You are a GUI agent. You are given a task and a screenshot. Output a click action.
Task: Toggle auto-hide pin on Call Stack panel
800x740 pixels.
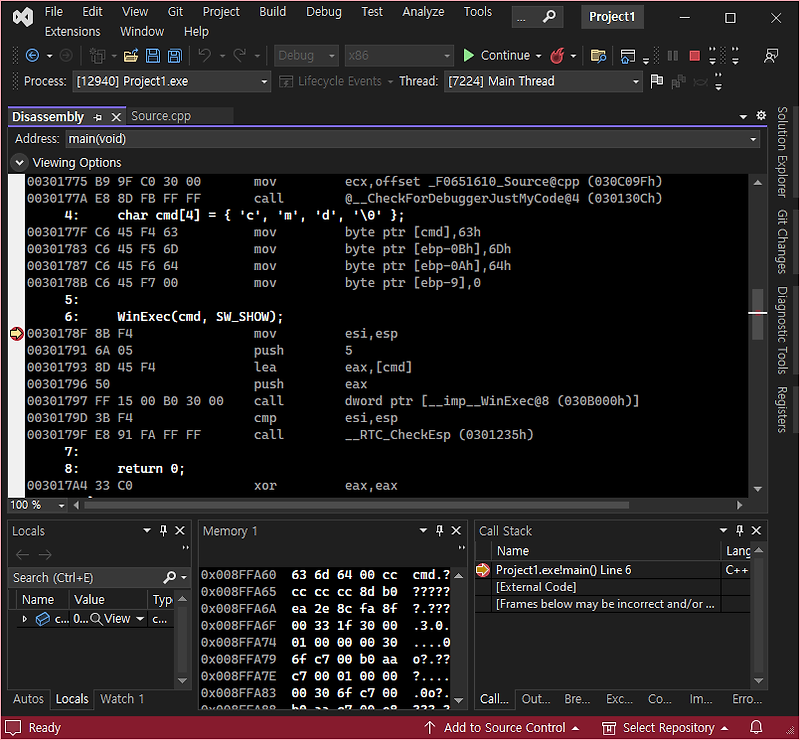click(739, 531)
